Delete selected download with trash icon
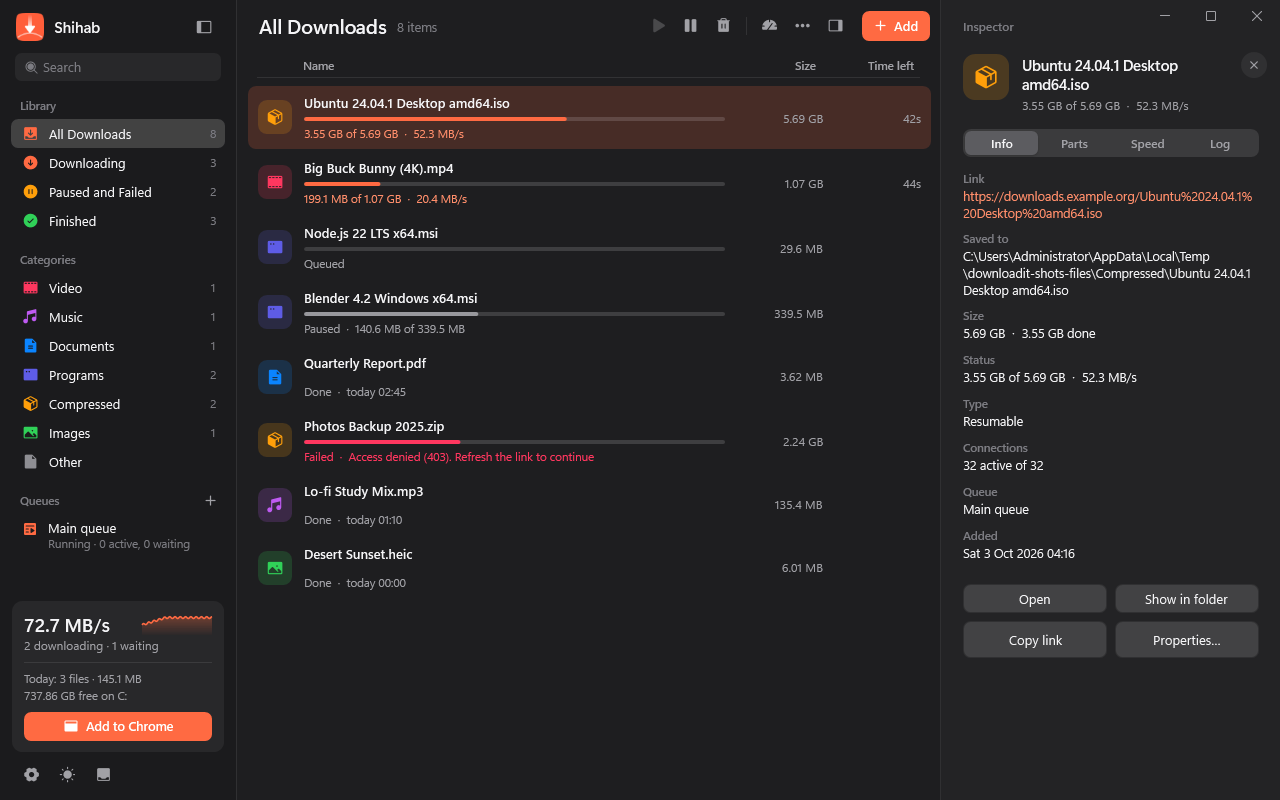This screenshot has width=1280, height=800. pyautogui.click(x=723, y=26)
